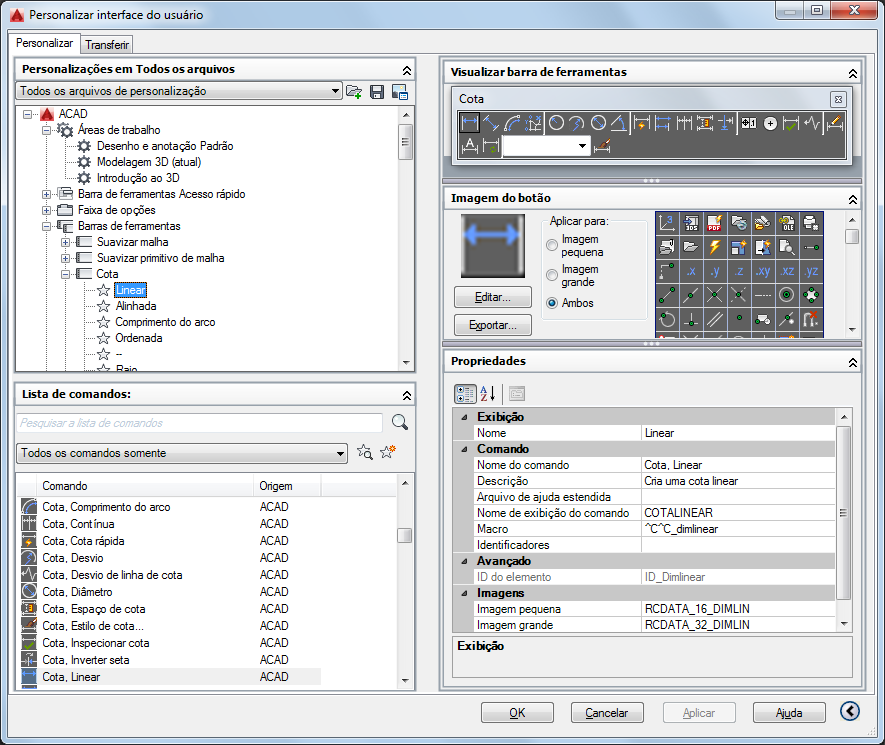Select Ambos radio button
885x745 pixels.
pyautogui.click(x=552, y=303)
